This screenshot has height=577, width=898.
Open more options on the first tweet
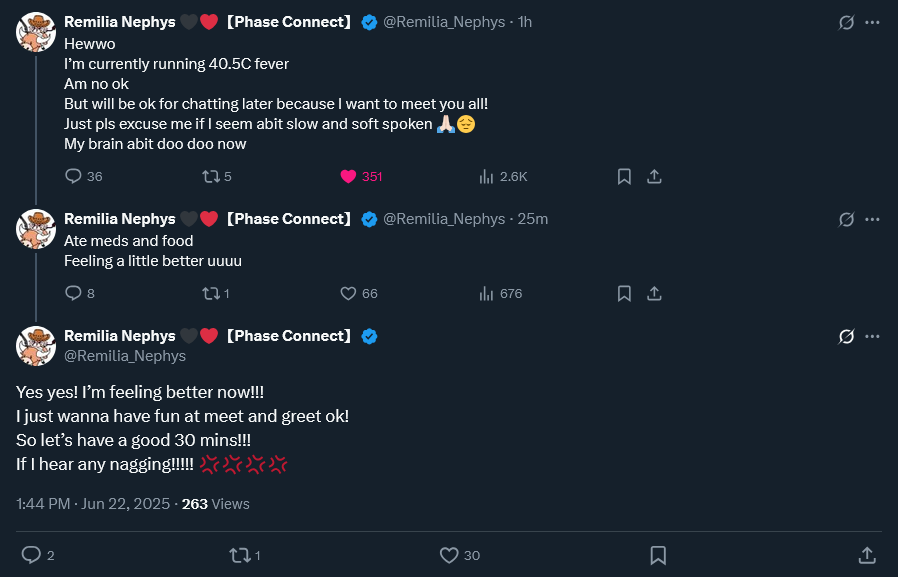872,22
